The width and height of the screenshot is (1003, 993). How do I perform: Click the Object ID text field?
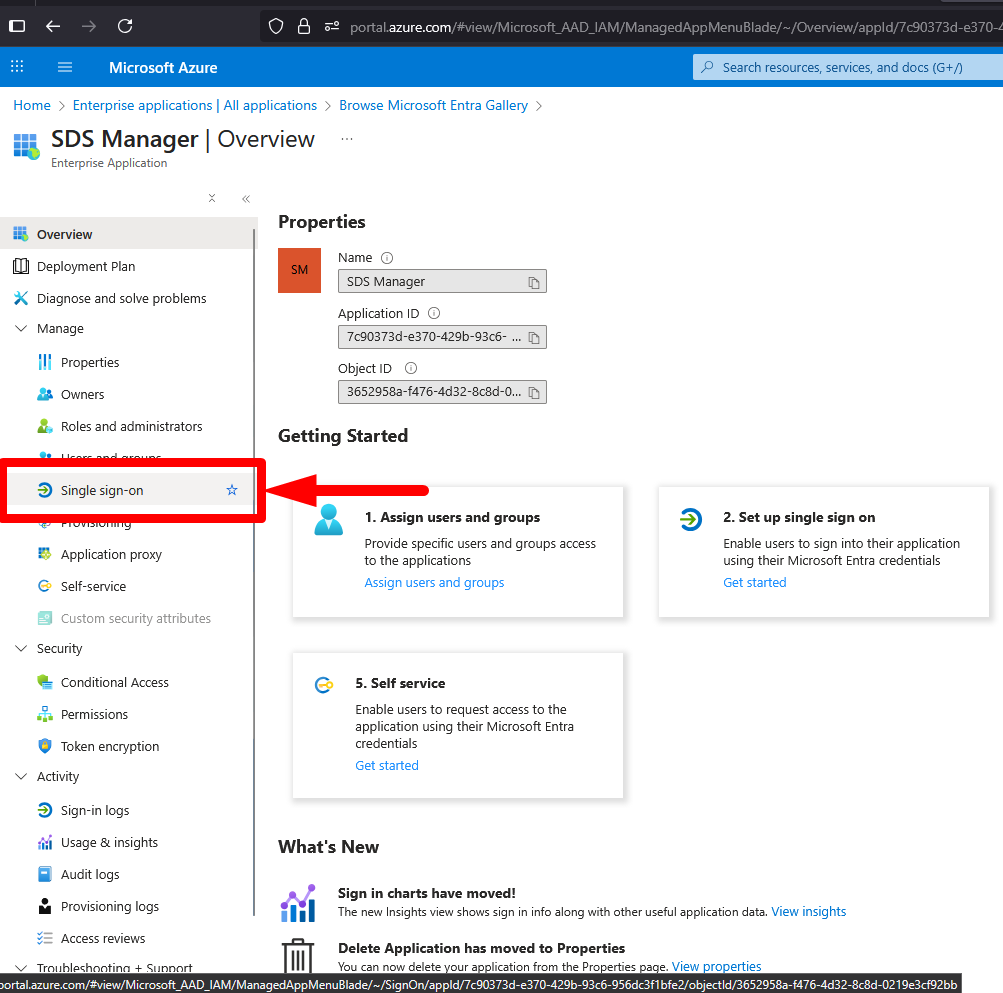(442, 392)
